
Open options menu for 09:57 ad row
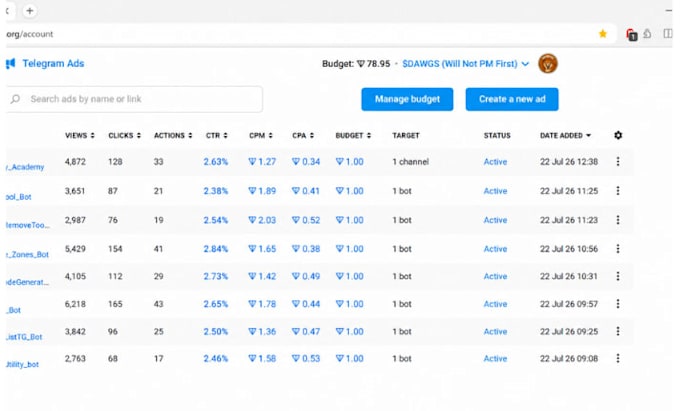click(x=618, y=304)
